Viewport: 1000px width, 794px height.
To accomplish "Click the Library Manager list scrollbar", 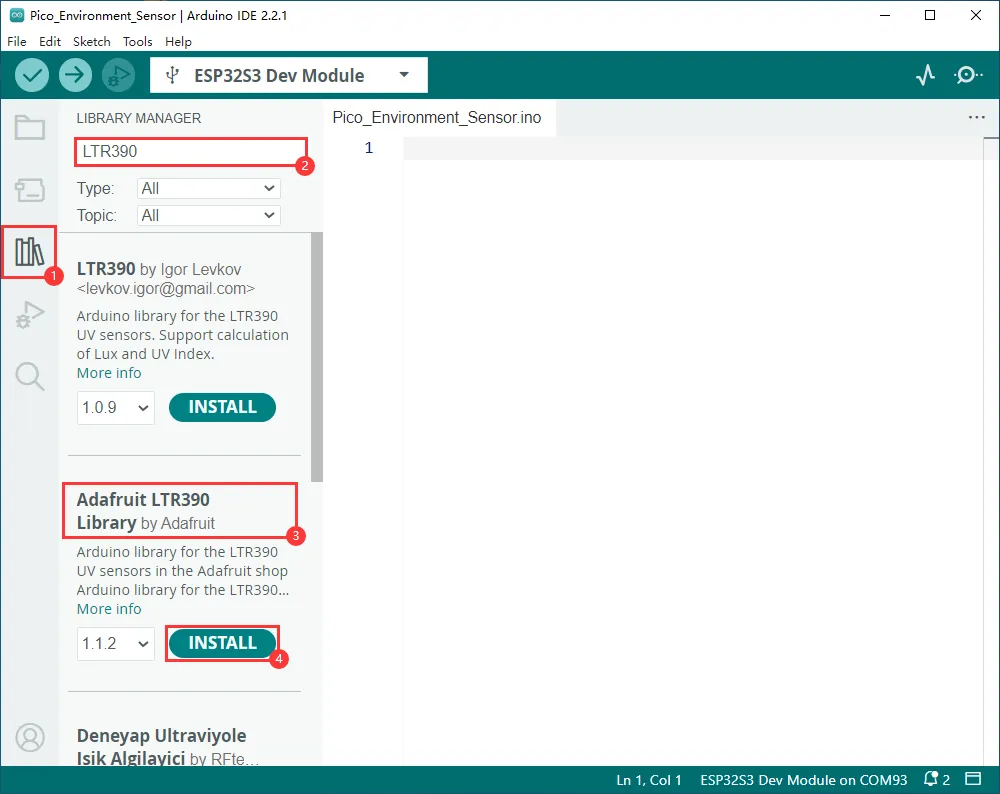I will [317, 357].
